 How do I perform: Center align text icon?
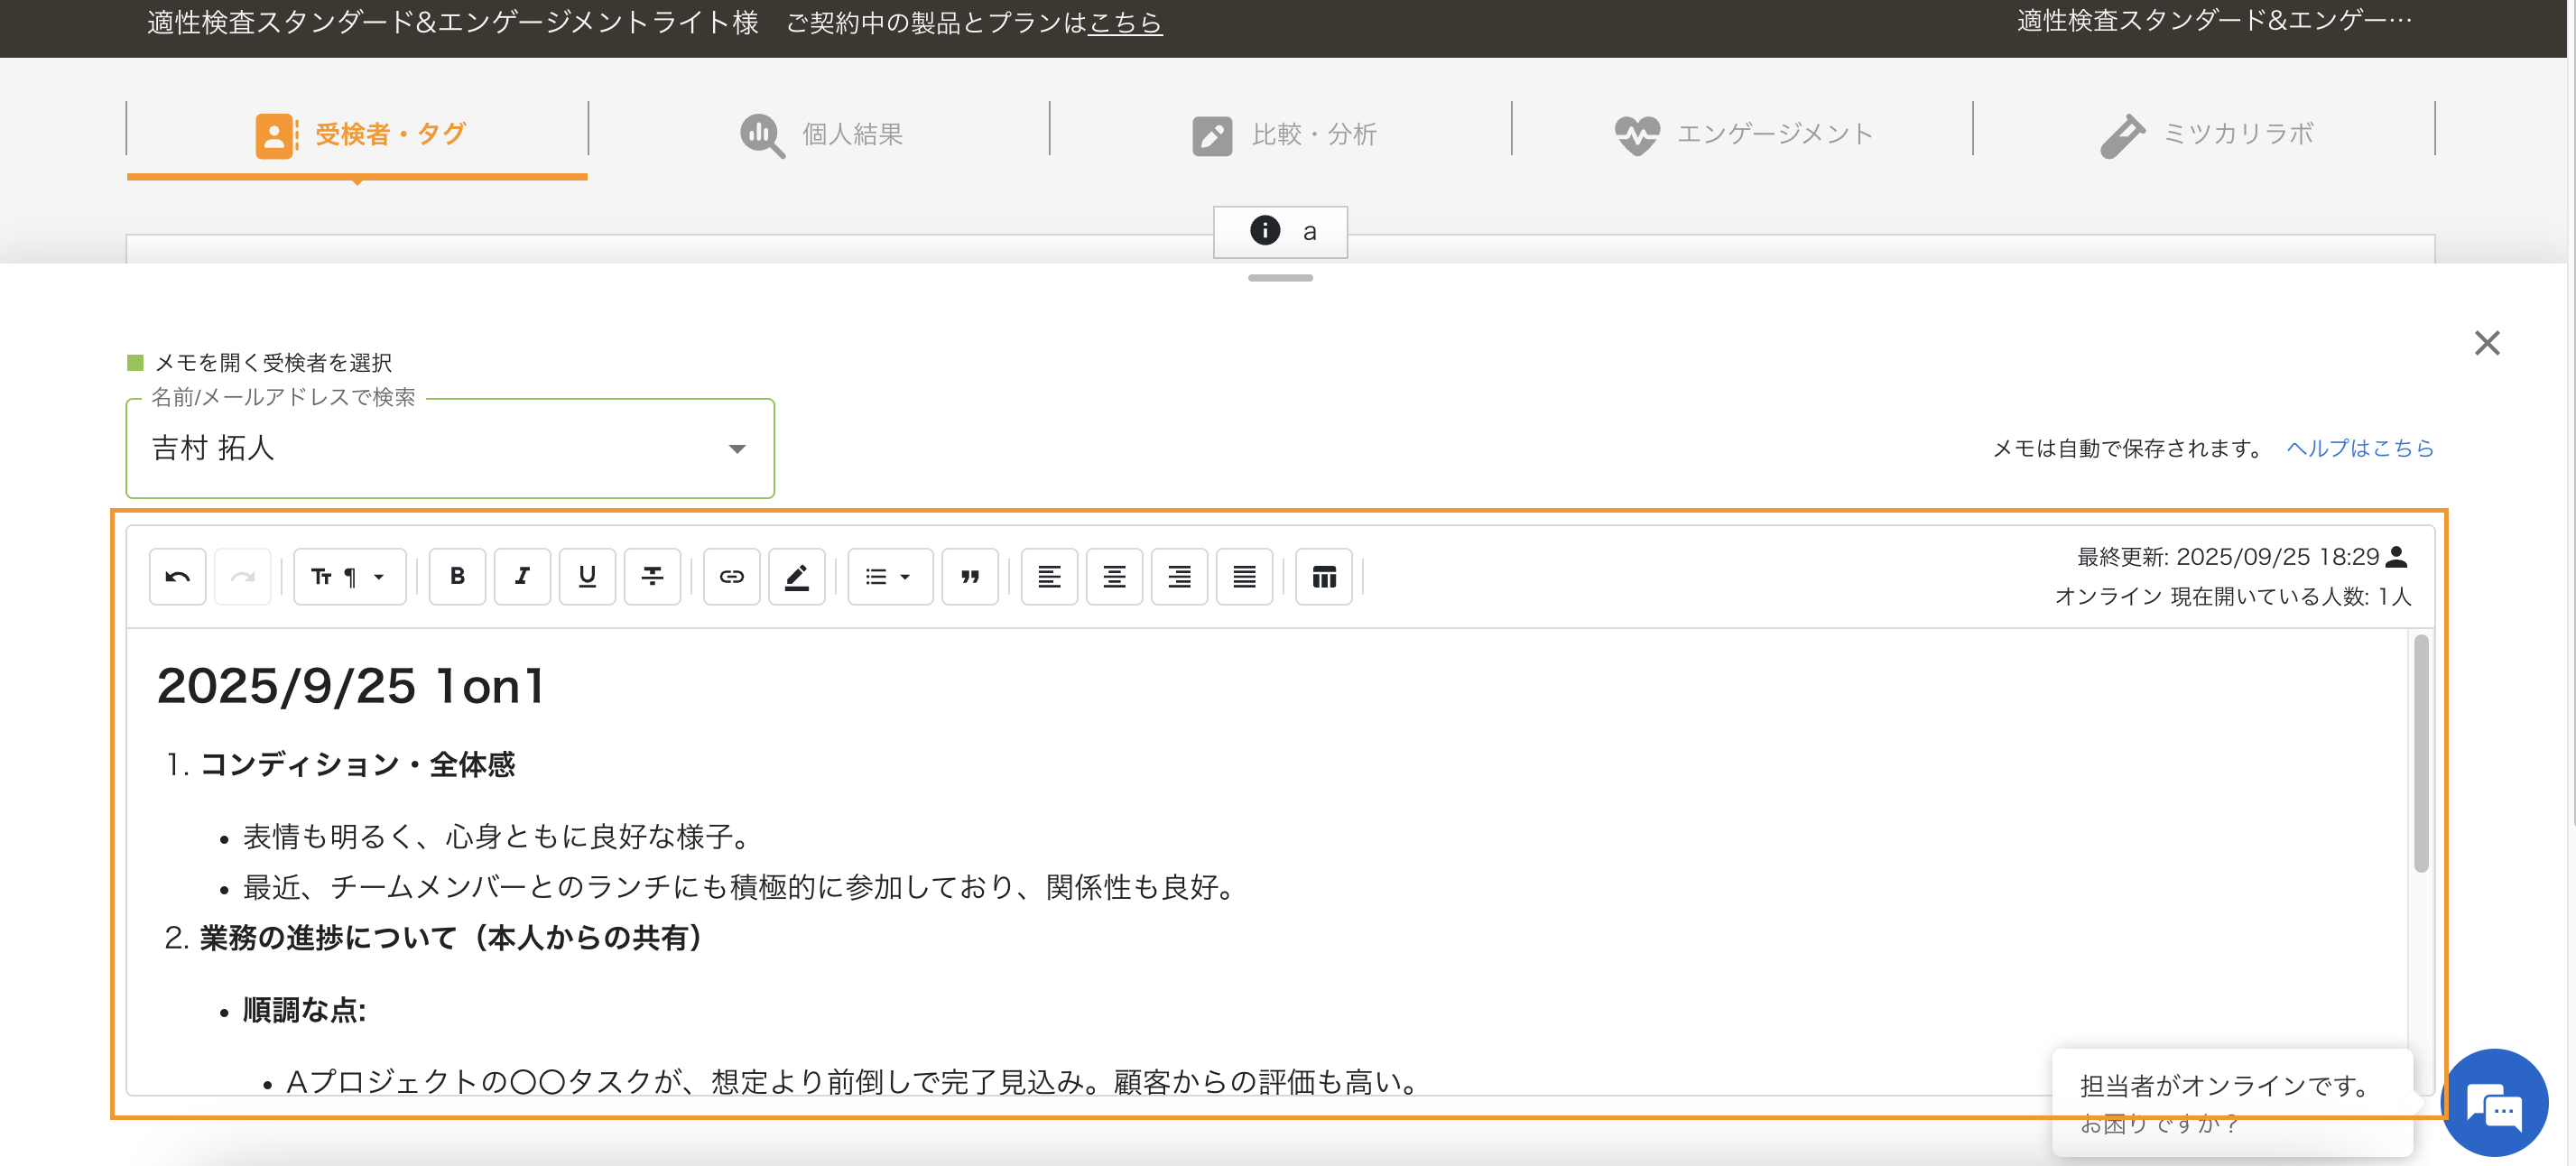click(1114, 577)
